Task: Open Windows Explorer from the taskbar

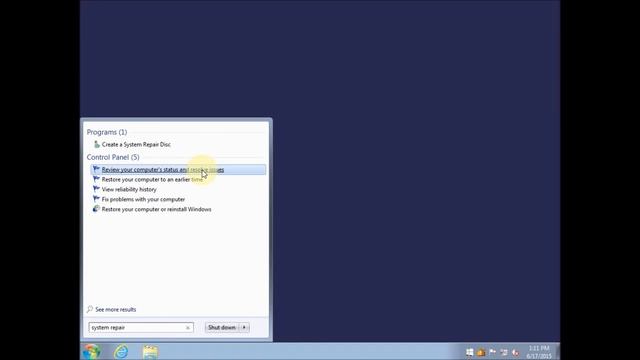Action: point(150,352)
